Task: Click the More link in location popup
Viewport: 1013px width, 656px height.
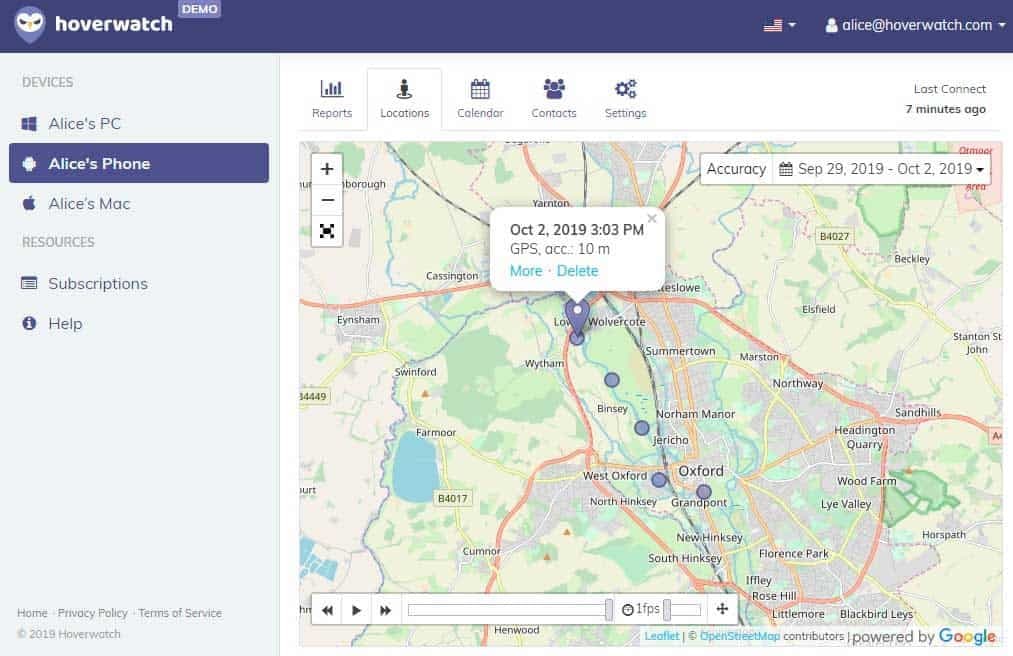Action: click(526, 271)
